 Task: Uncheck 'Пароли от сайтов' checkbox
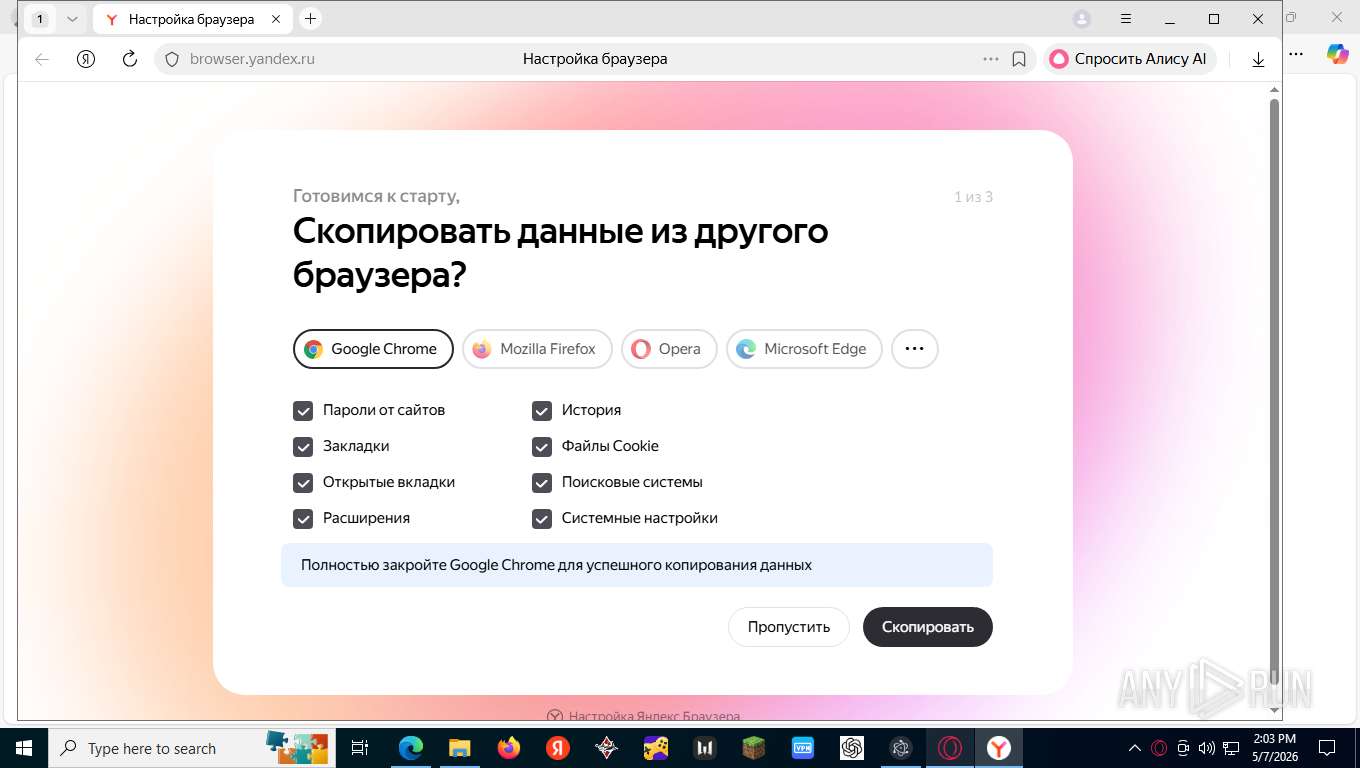pyautogui.click(x=303, y=410)
